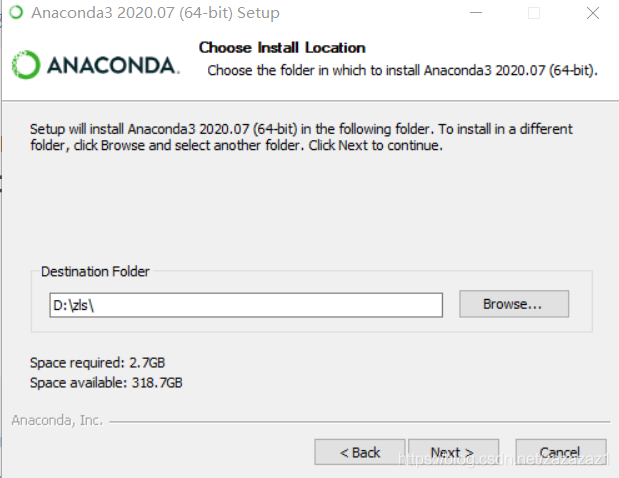Viewport: 619px width, 478px height.
Task: Click the 'Anaconda, Inc.' footer label
Action: tap(57, 421)
